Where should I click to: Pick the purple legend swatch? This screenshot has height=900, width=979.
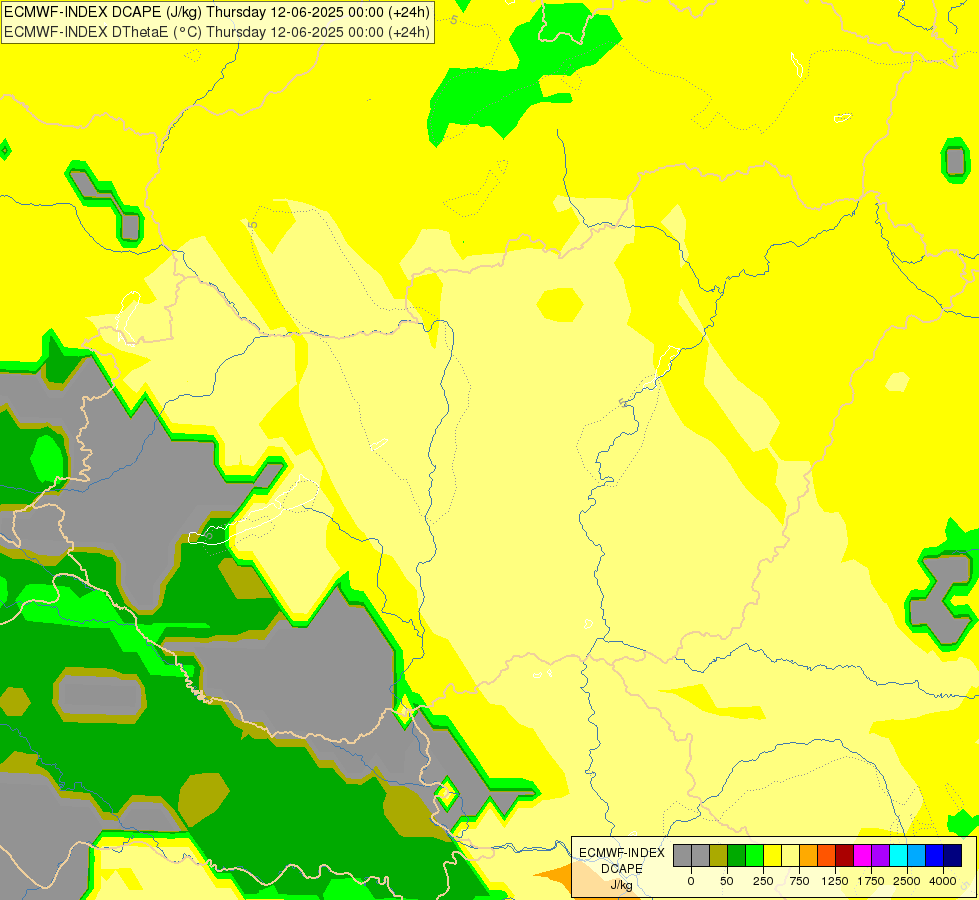pos(880,855)
